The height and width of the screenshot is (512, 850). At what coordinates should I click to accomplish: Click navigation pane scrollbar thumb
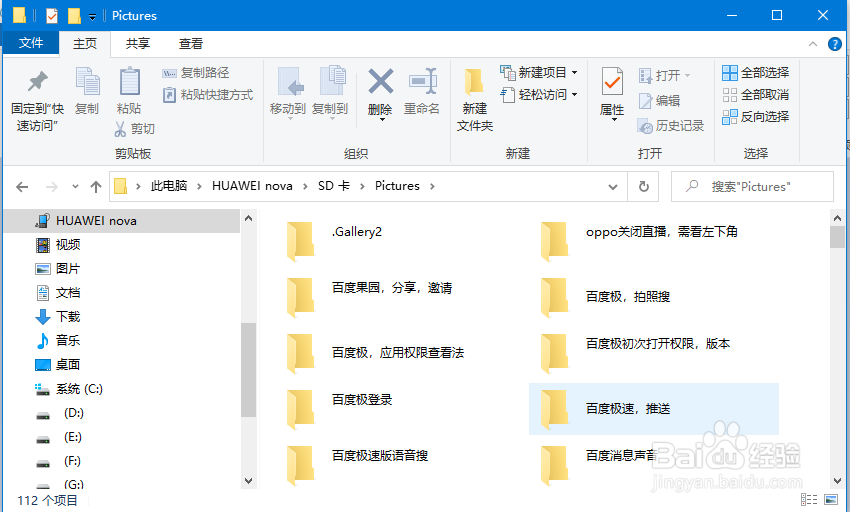[248, 370]
